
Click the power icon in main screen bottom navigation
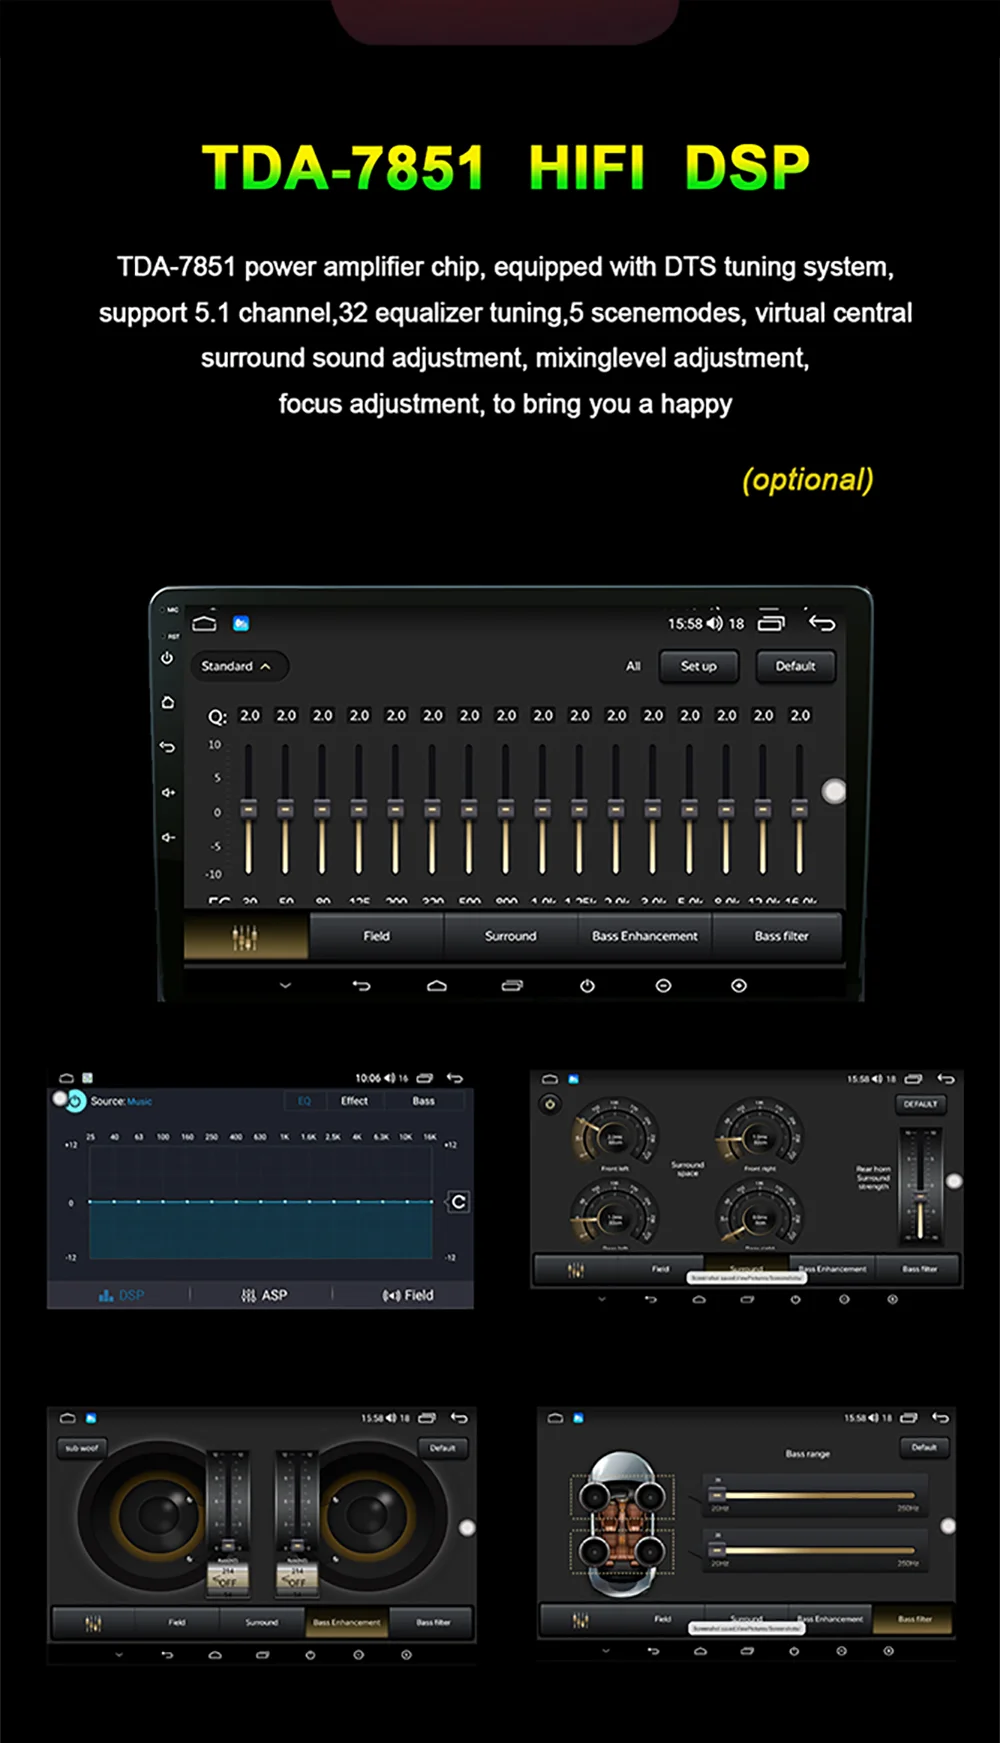pyautogui.click(x=587, y=986)
